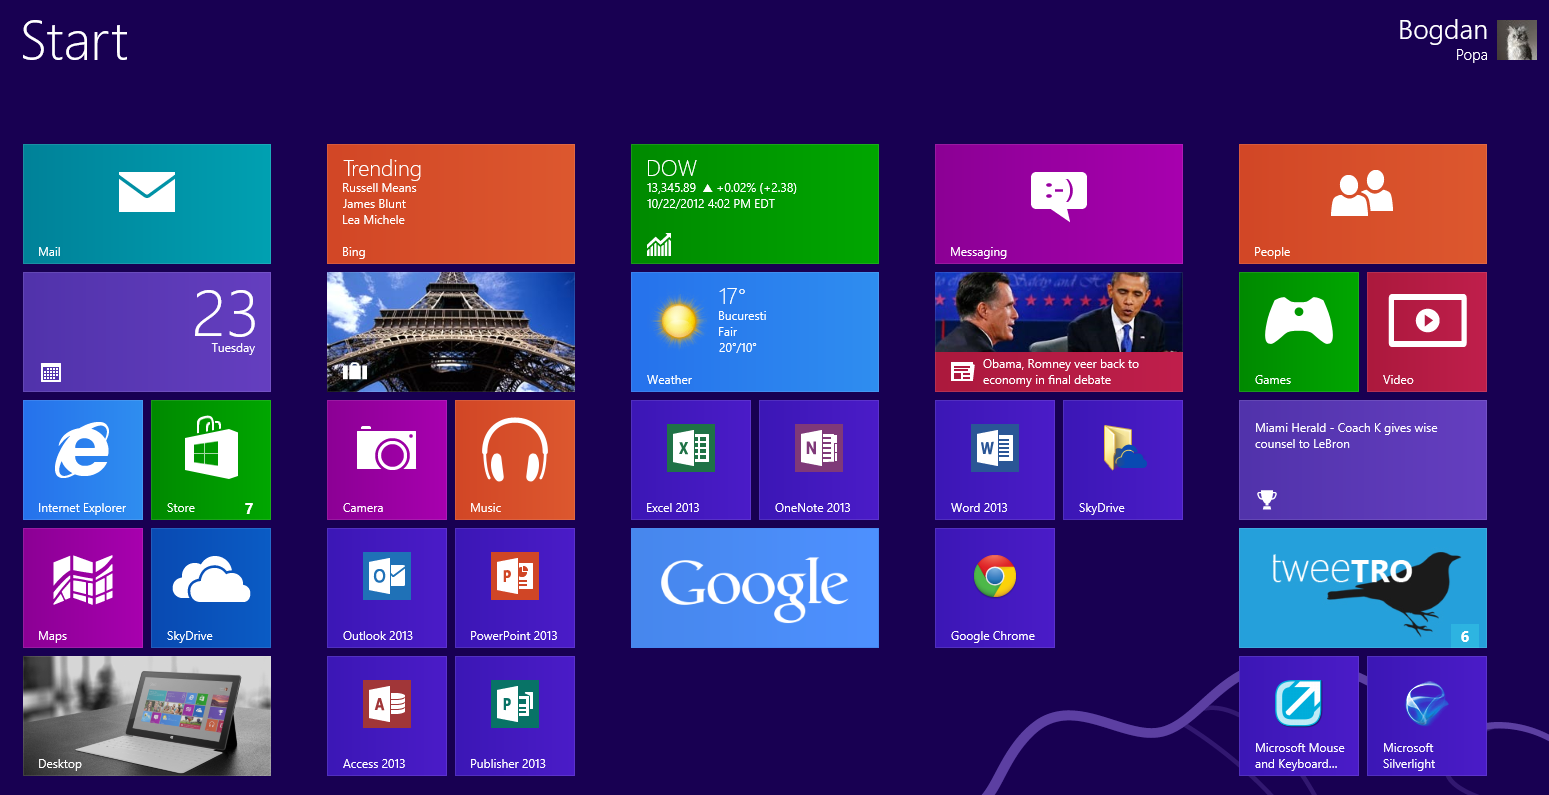
Task: Open the Weather tile showing Bucuresti forecast
Action: 754,331
